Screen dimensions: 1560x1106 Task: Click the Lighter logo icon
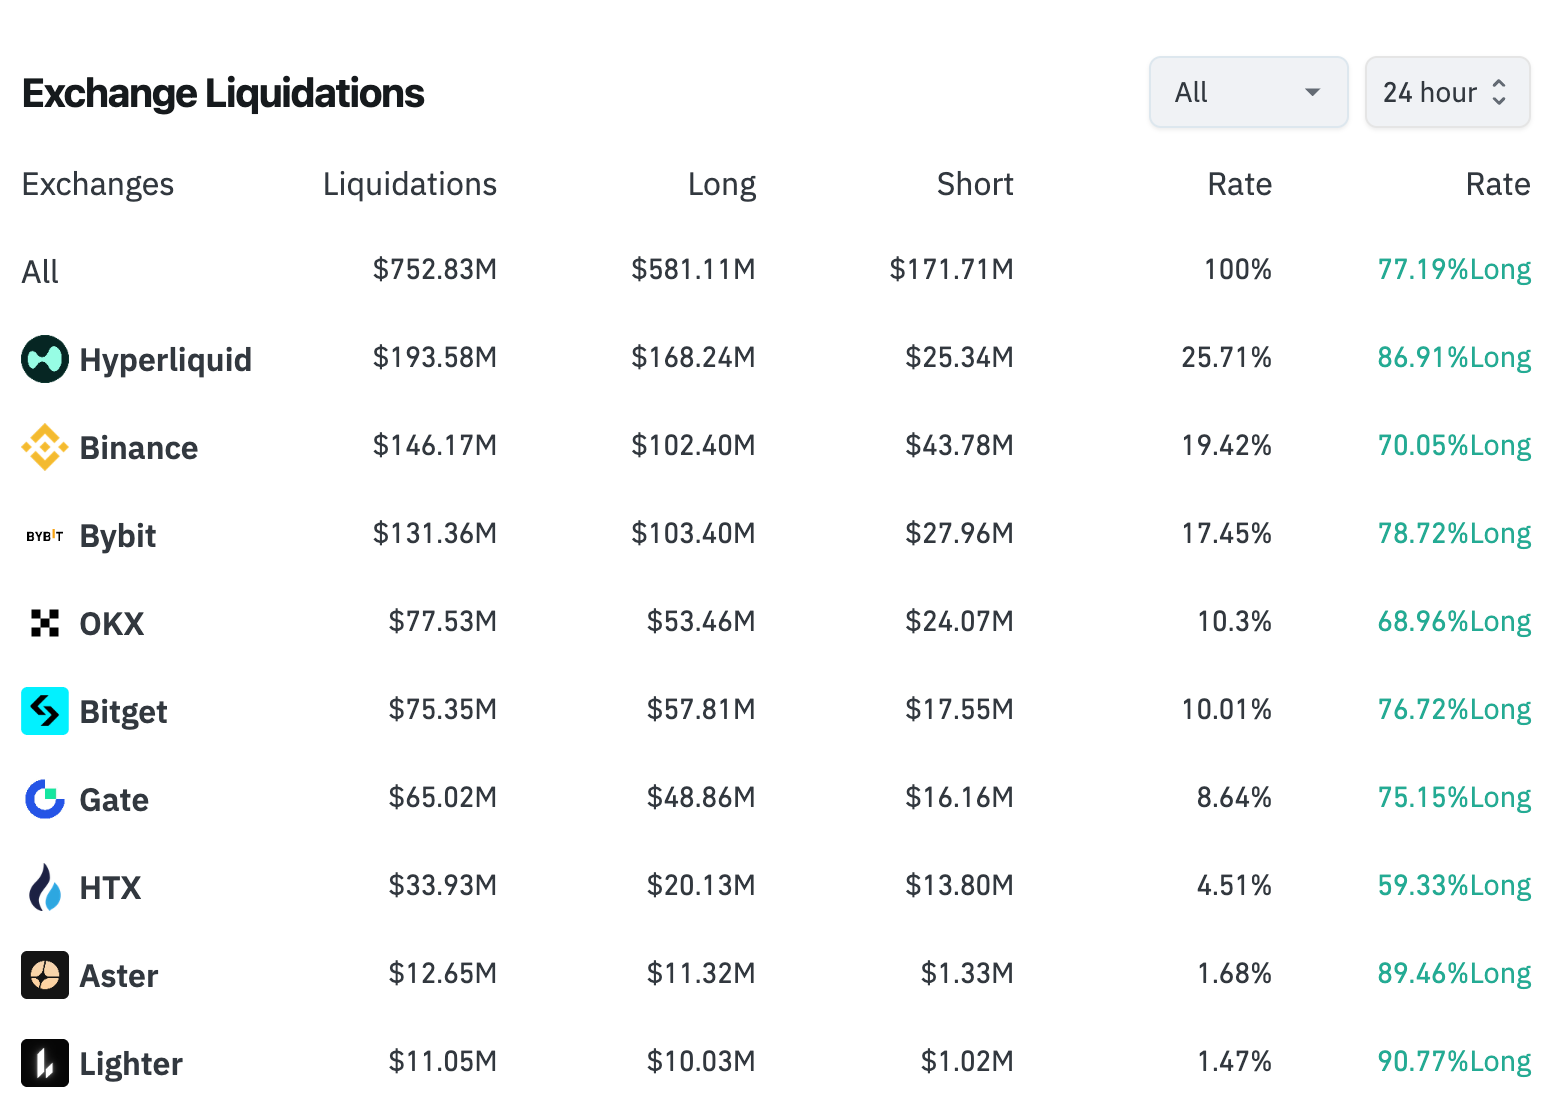coord(44,1063)
